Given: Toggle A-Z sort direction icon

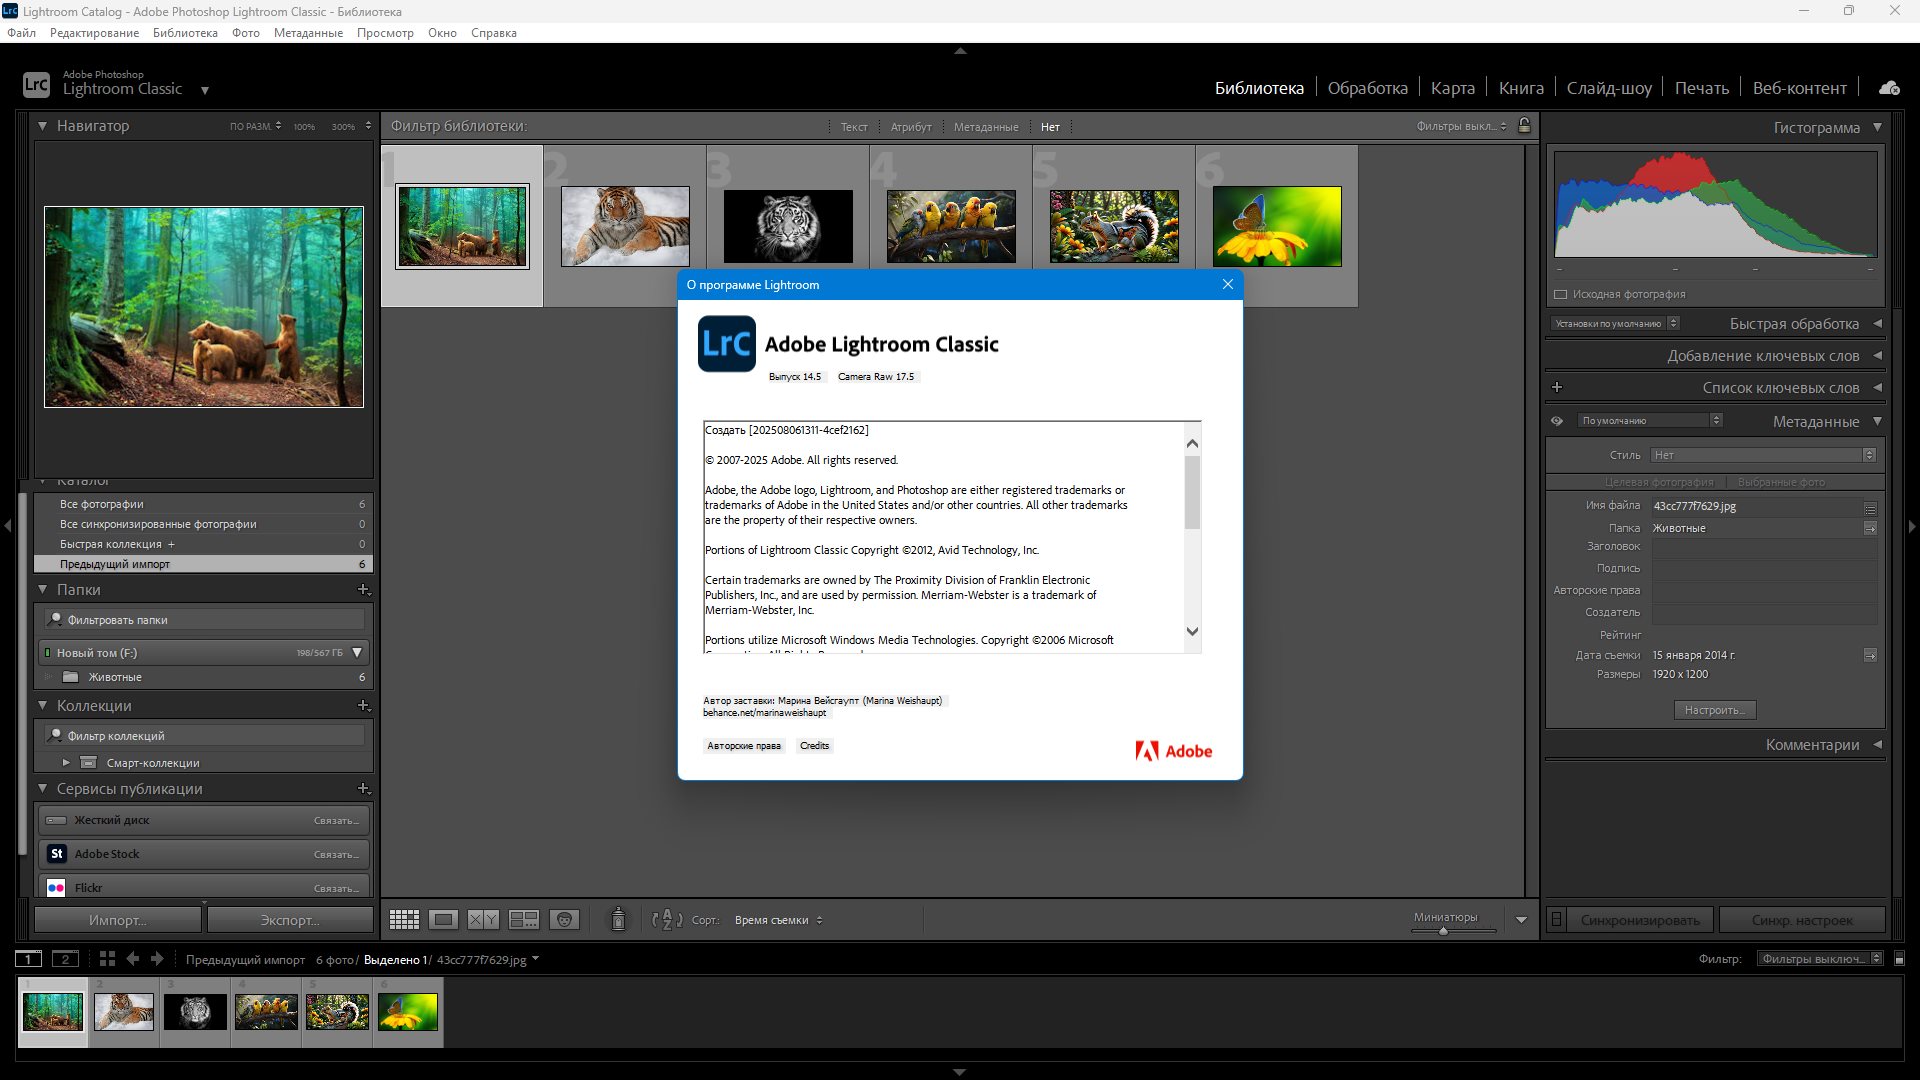Looking at the screenshot, I should pos(666,920).
